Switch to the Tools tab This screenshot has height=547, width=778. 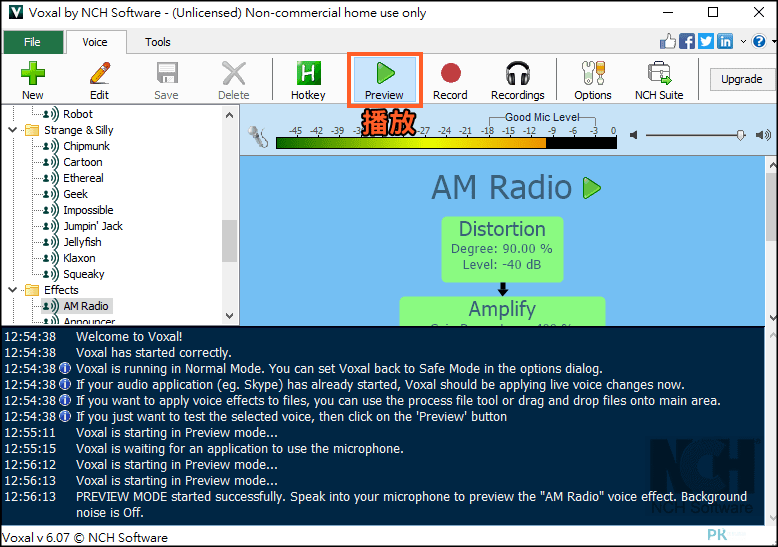[158, 42]
